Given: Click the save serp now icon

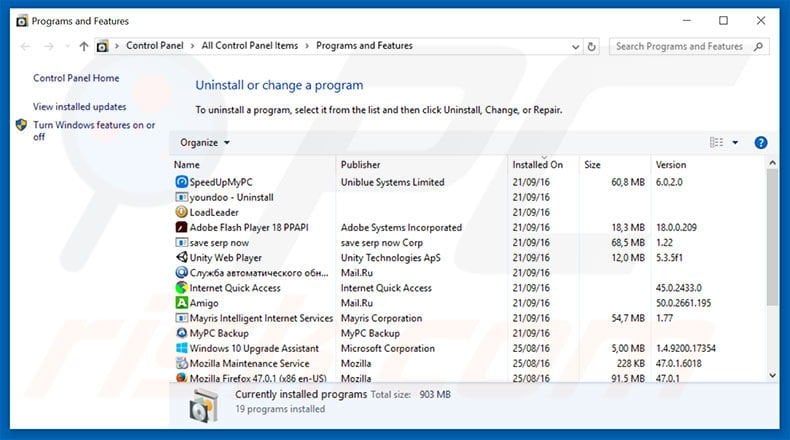Looking at the screenshot, I should coord(181,242).
